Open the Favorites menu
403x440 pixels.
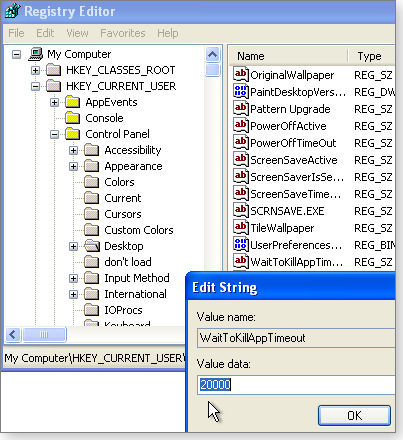click(x=123, y=33)
